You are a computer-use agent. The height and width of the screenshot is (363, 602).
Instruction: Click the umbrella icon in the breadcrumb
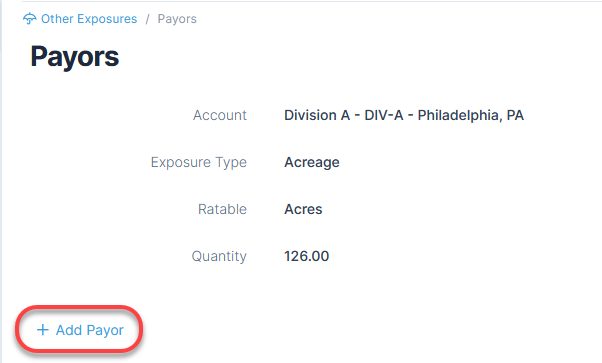[x=30, y=18]
